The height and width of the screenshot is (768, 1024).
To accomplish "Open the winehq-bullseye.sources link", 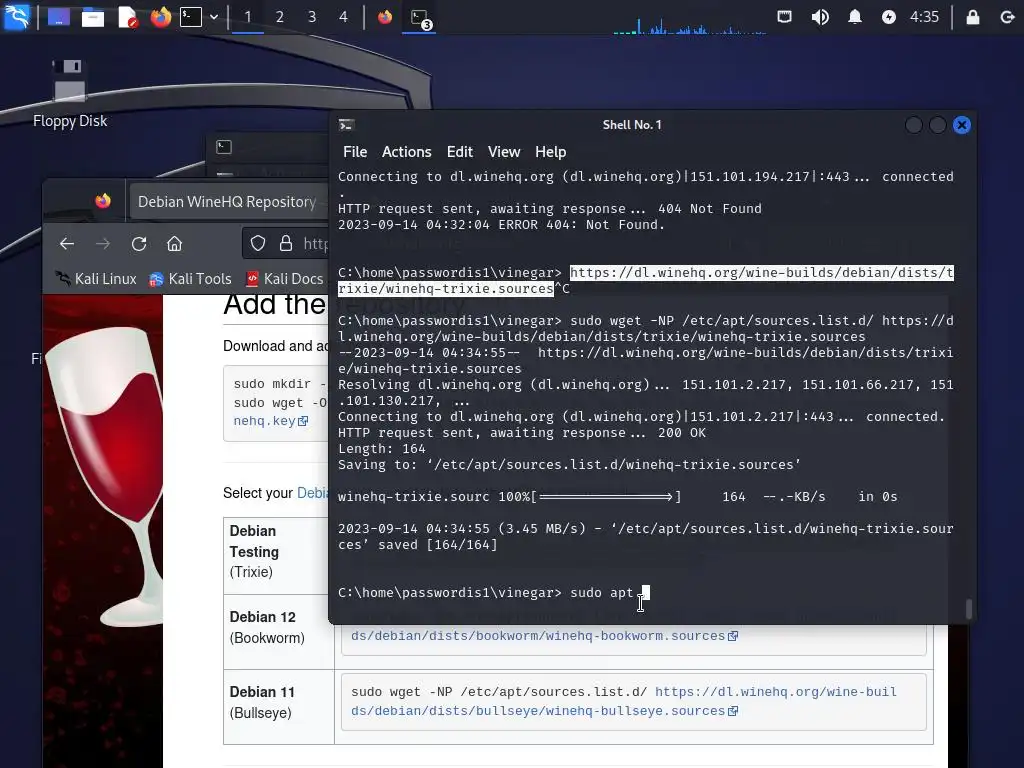I will point(544,711).
